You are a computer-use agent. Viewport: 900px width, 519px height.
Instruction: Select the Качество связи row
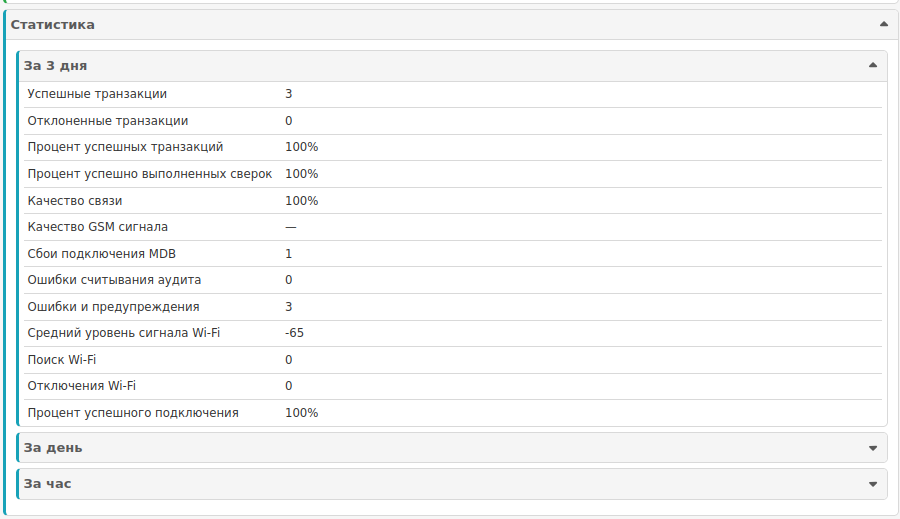coord(453,201)
